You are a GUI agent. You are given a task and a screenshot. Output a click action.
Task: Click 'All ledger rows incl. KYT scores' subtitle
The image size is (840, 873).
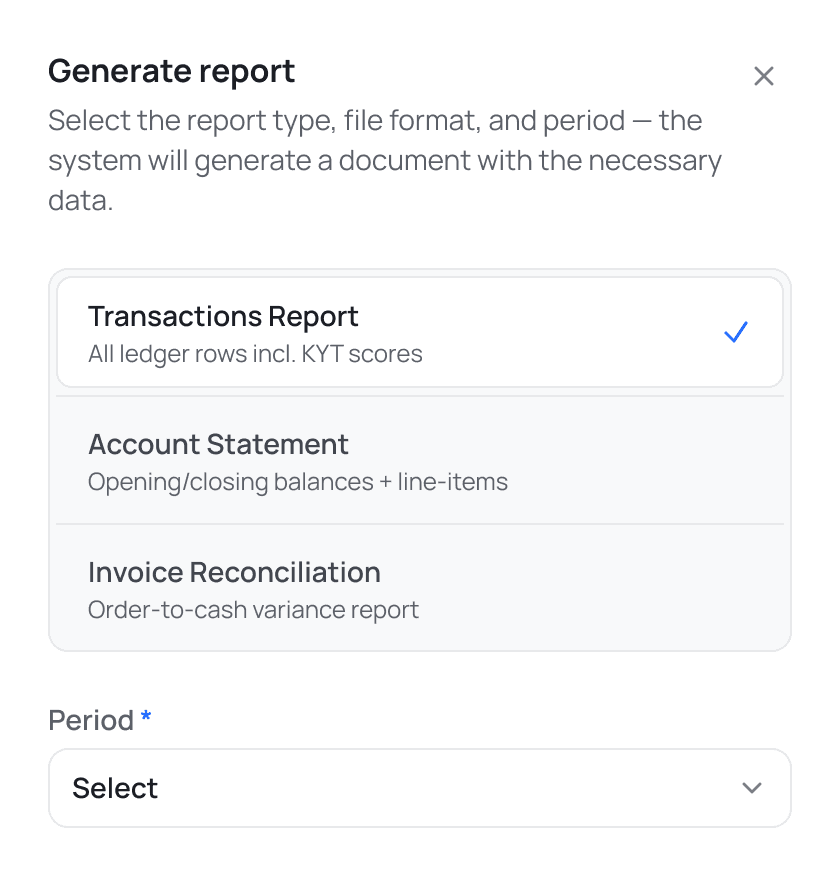256,354
